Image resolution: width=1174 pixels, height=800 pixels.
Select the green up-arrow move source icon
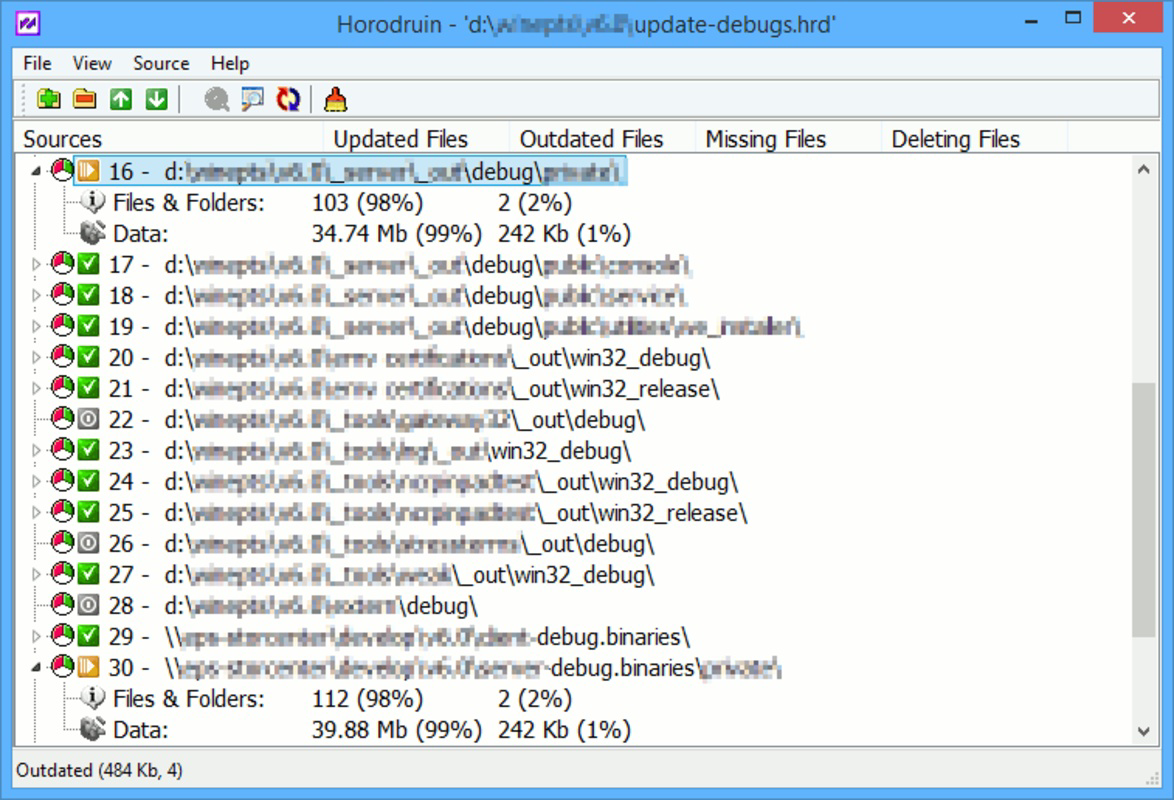click(x=119, y=98)
